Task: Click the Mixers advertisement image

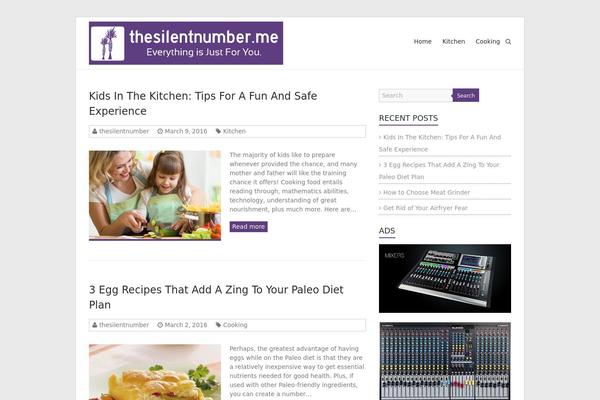Action: point(445,278)
